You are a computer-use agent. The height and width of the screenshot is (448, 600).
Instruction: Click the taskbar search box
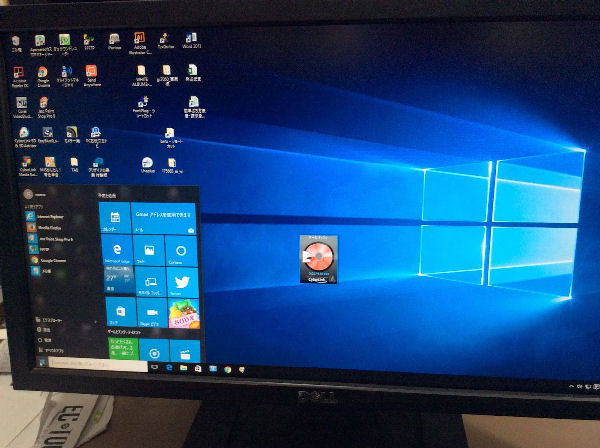point(98,365)
